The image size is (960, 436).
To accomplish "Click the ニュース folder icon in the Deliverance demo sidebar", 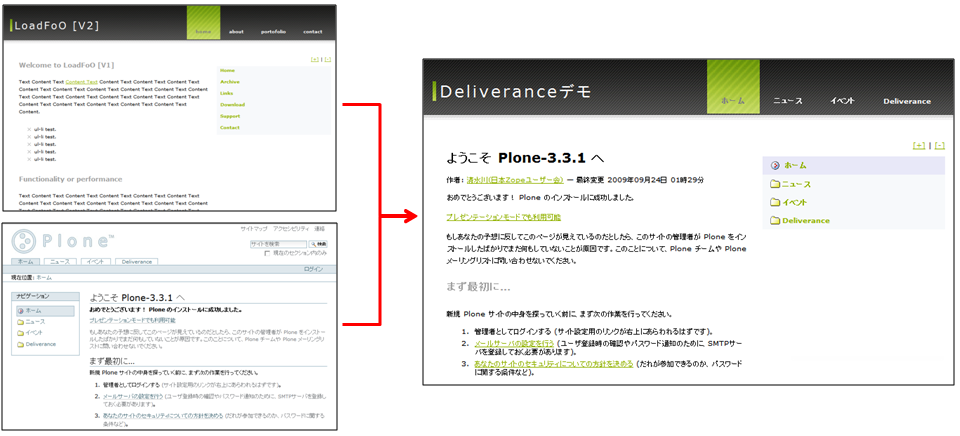I will click(775, 184).
